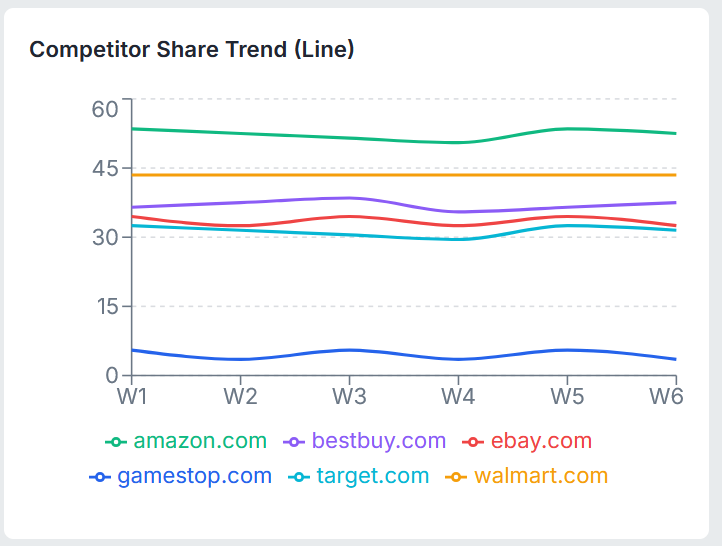Viewport: 722px width, 546px height.
Task: Hide the bestbuy.com series via legend label
Action: 378,441
